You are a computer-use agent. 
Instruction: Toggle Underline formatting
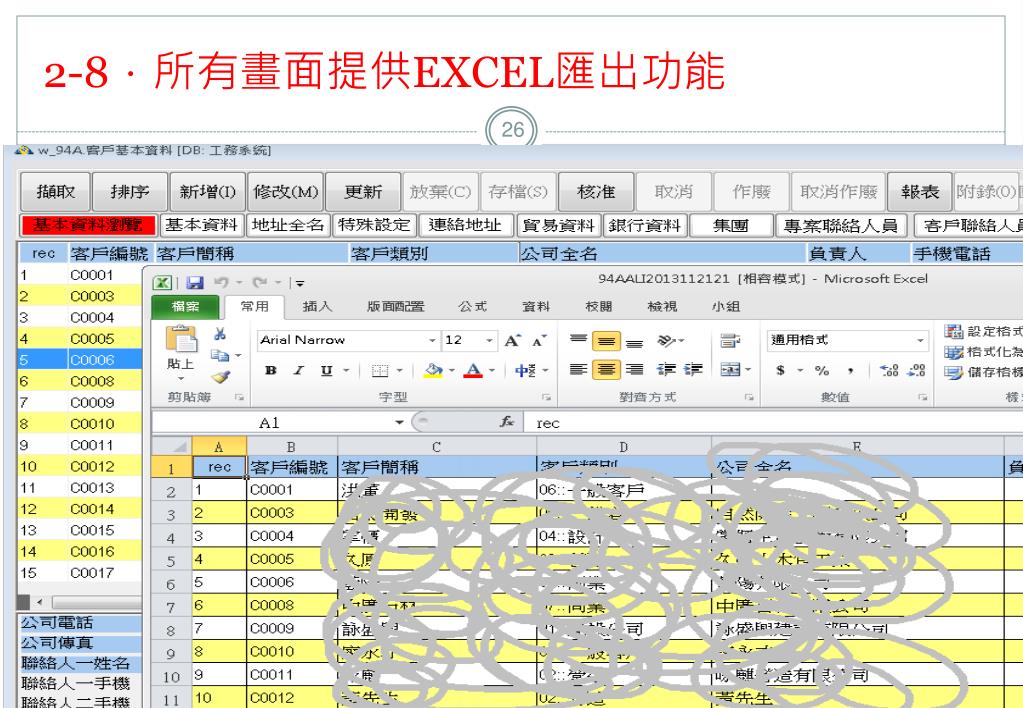[x=326, y=371]
